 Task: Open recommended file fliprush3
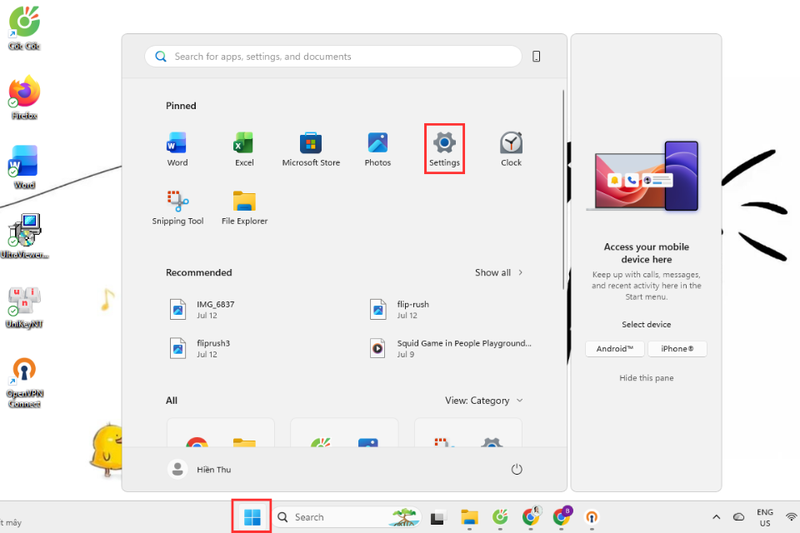coord(199,348)
